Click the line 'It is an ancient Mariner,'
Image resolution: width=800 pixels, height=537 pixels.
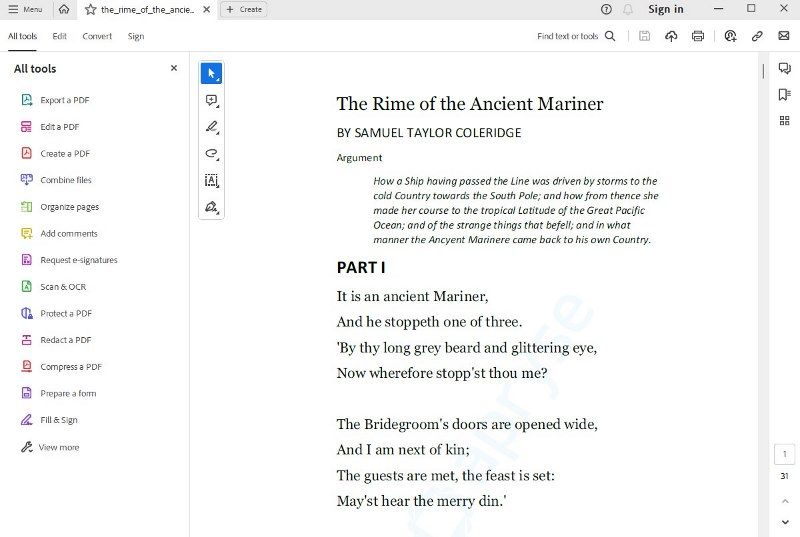412,296
